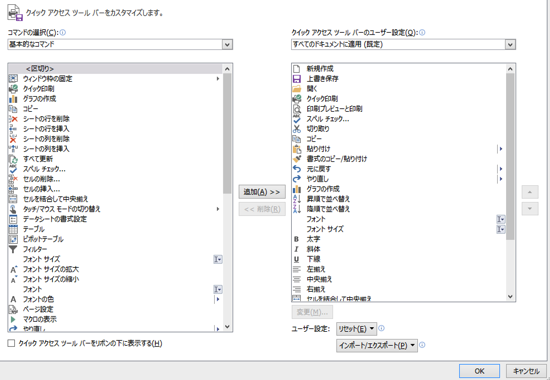Select the 下線 underline icon in the right list
The image size is (550, 380).
click(x=297, y=259)
